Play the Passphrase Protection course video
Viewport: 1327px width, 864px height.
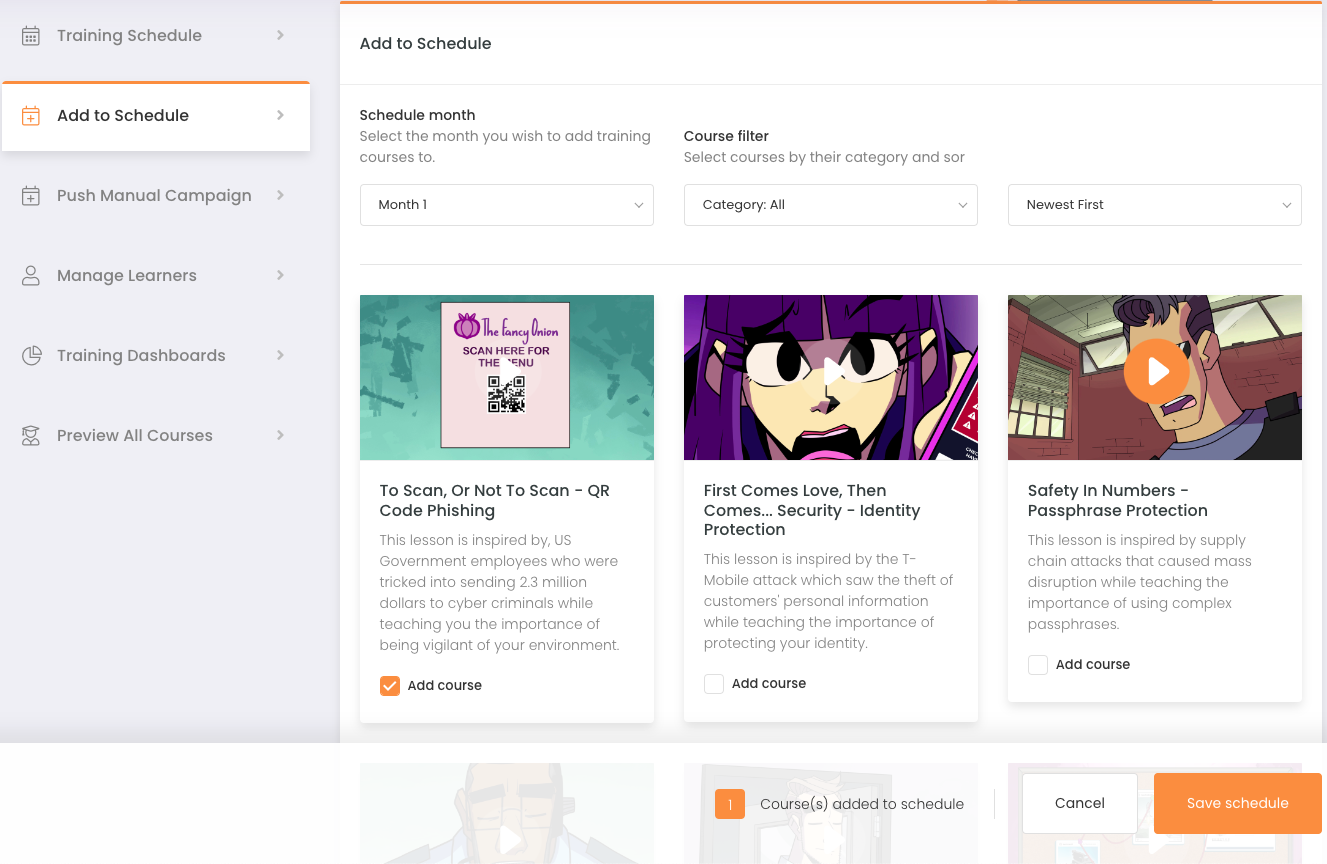(x=1156, y=371)
